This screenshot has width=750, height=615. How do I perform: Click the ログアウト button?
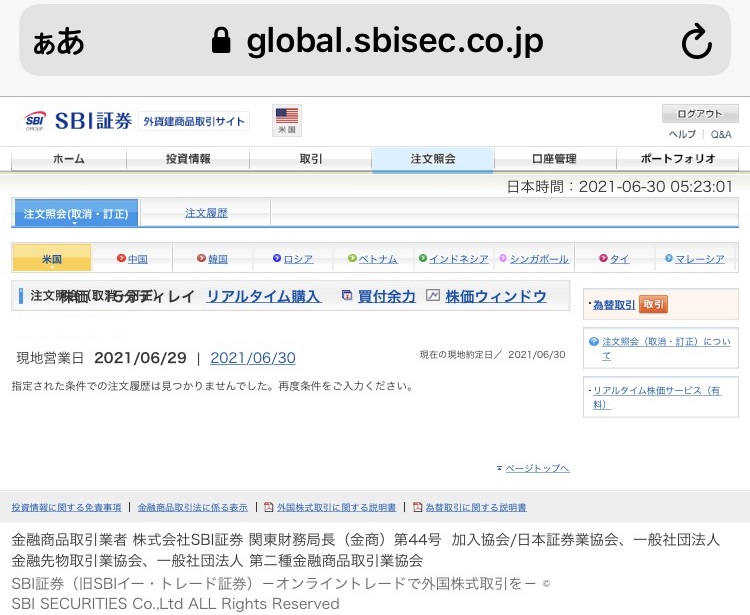point(700,114)
